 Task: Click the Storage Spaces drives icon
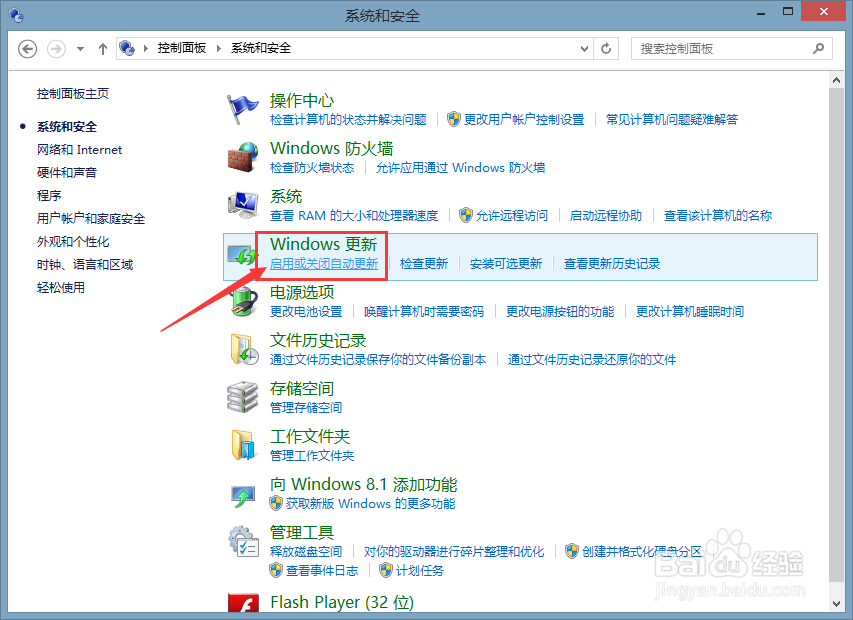(242, 397)
